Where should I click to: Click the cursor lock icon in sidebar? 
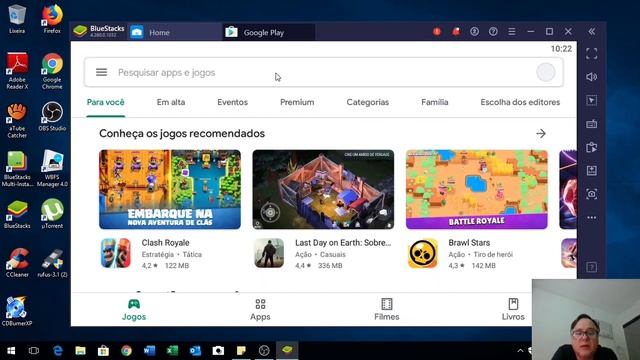tap(591, 100)
